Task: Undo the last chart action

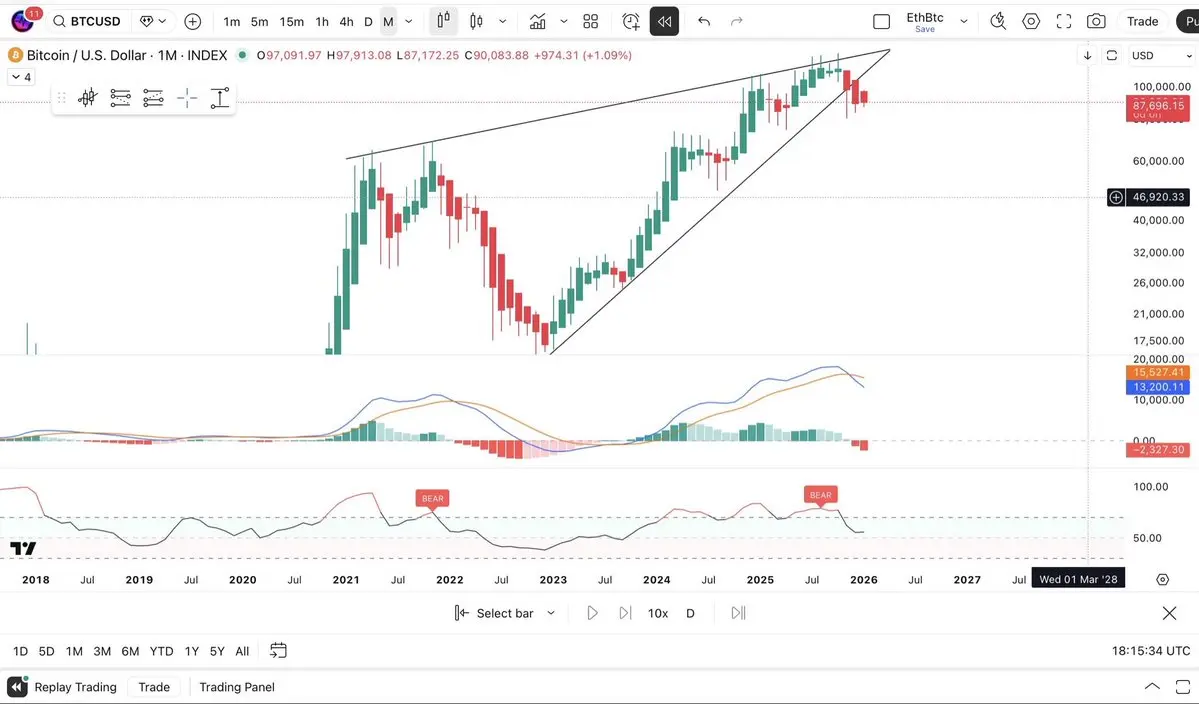Action: tap(704, 21)
